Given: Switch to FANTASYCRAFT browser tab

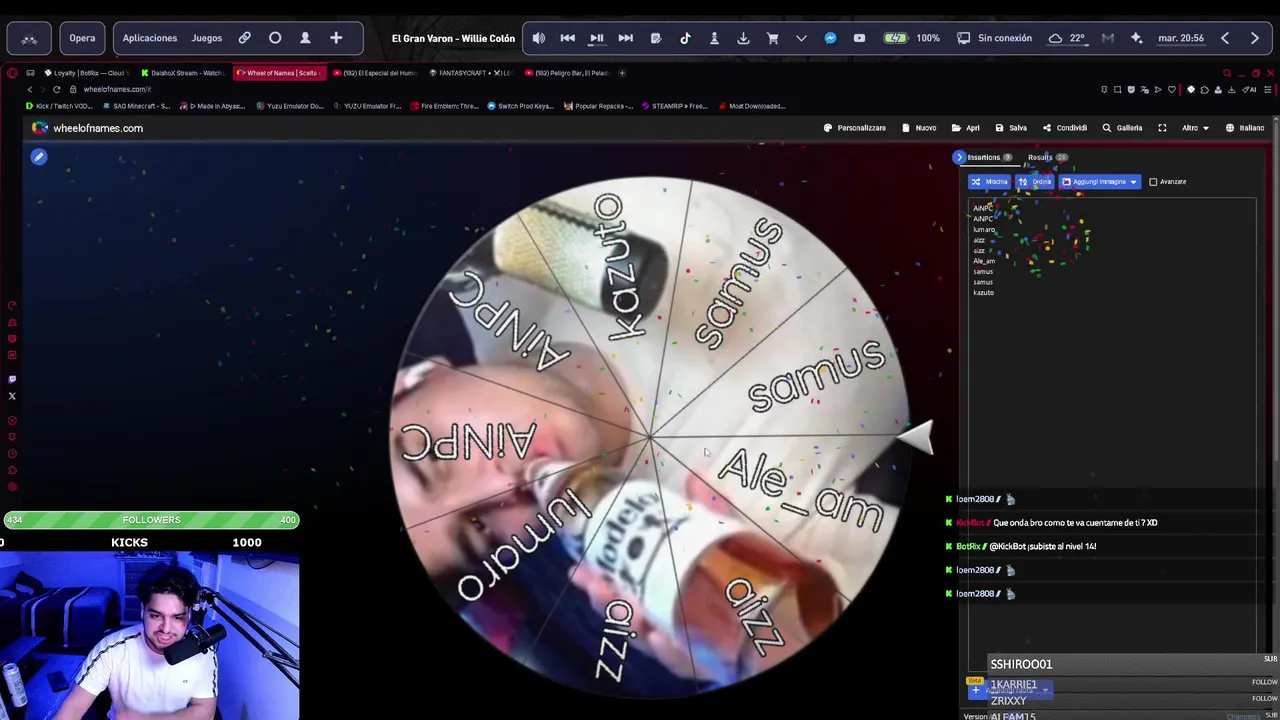Looking at the screenshot, I should [x=472, y=73].
